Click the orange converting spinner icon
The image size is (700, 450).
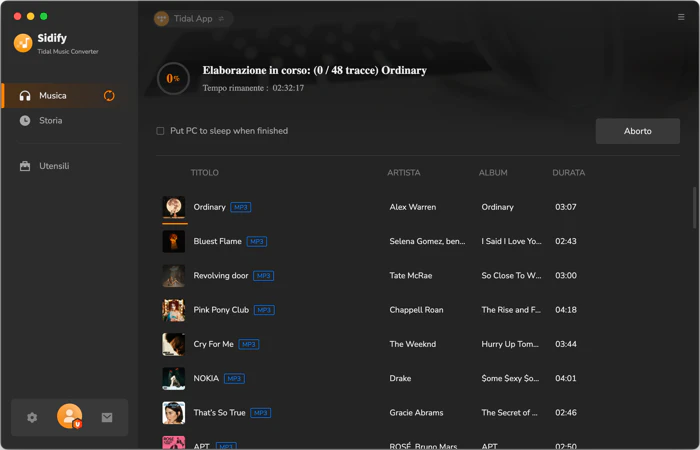[x=109, y=96]
